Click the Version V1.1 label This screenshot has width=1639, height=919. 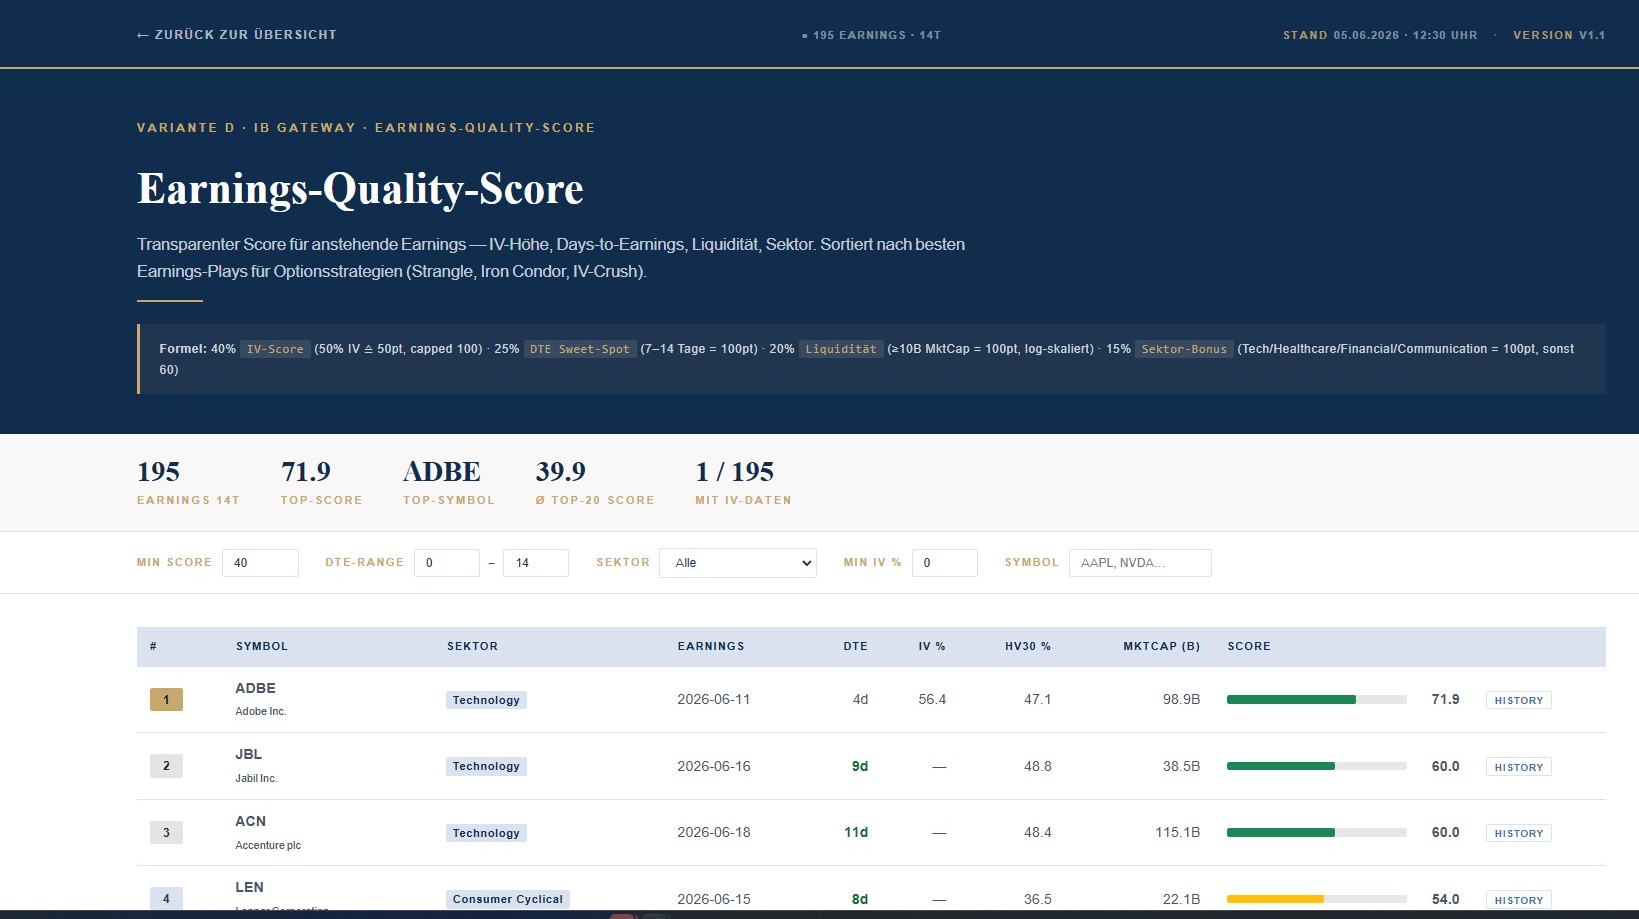[1559, 35]
